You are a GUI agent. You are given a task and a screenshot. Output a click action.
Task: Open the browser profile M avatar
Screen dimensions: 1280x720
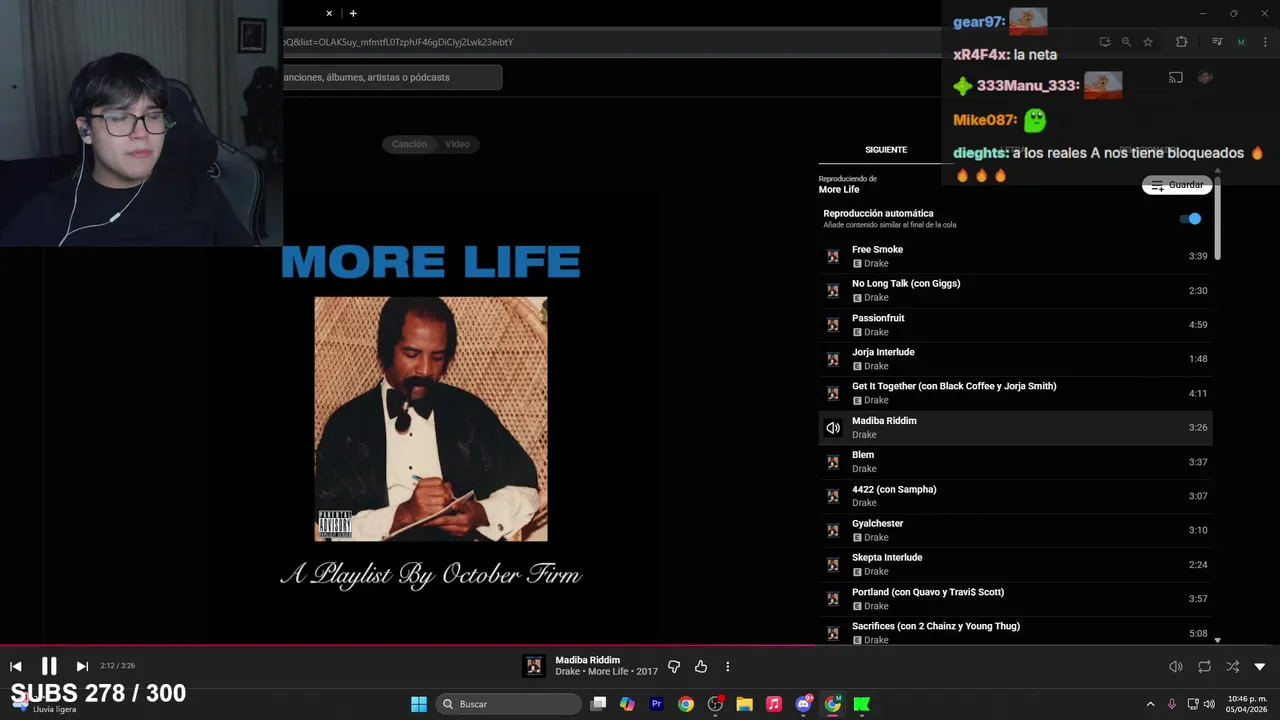click(1241, 42)
